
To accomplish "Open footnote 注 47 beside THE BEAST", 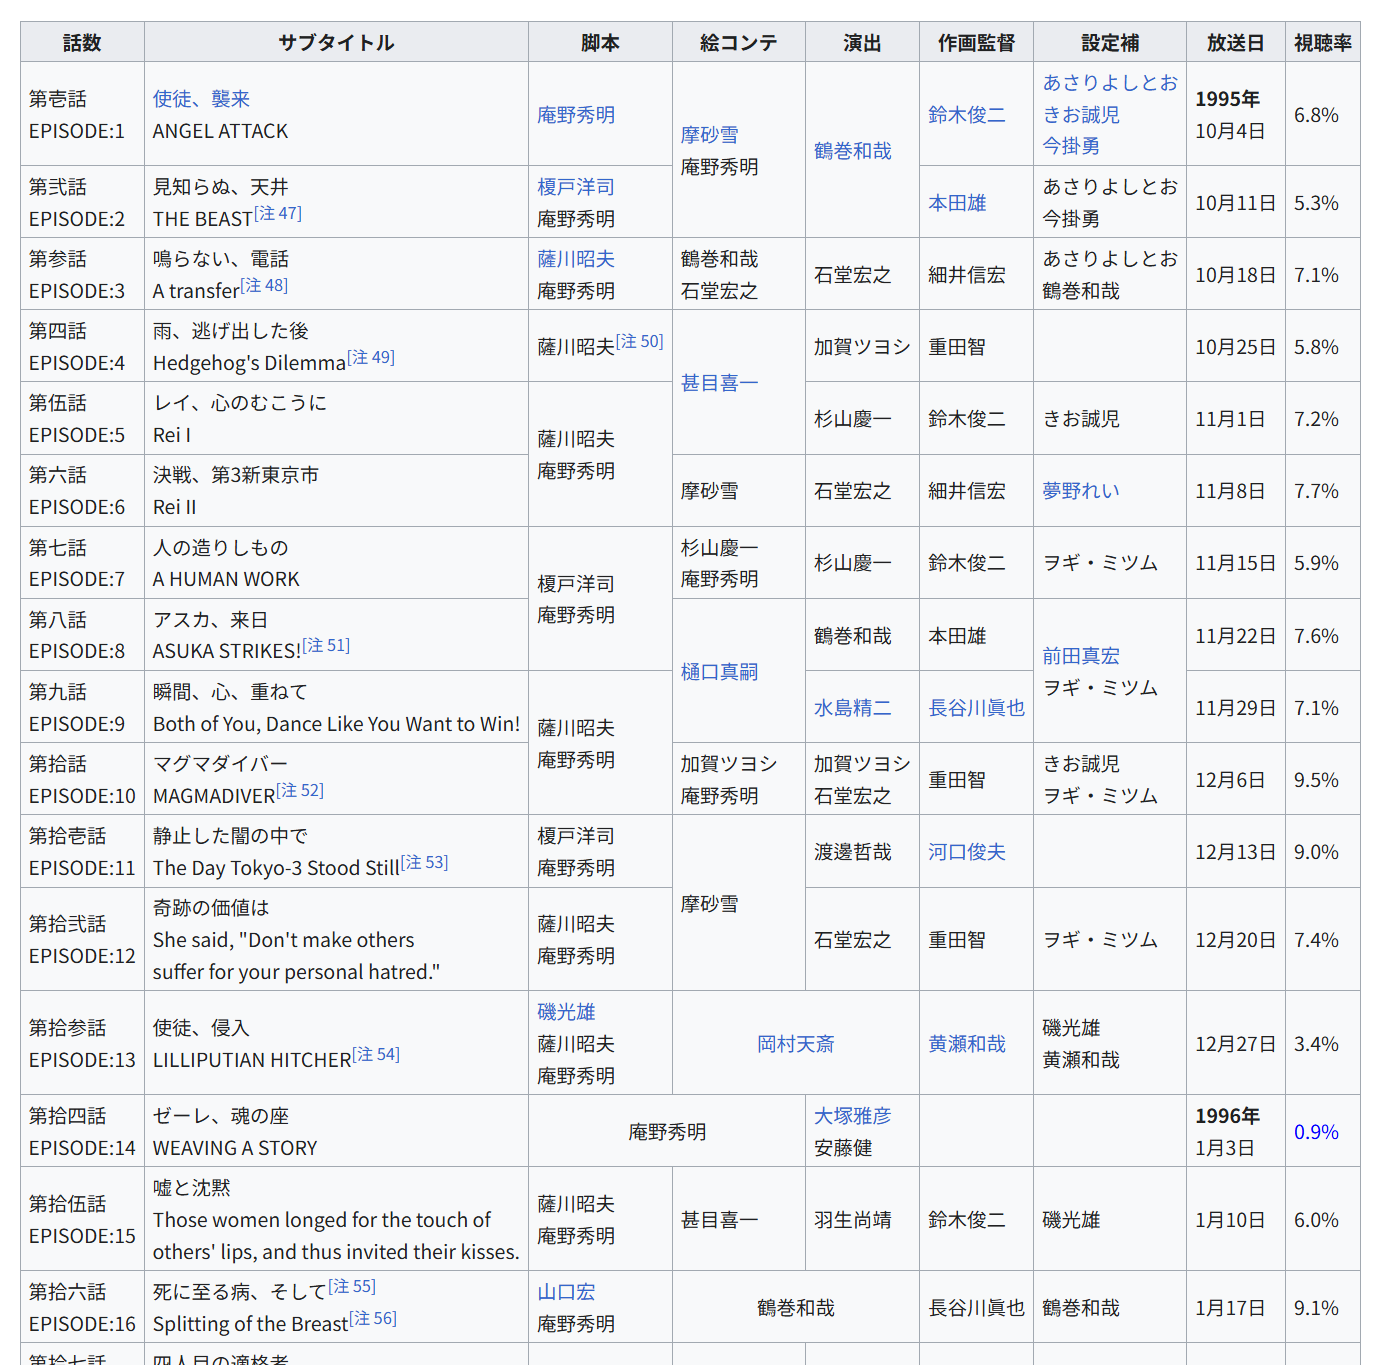I will [278, 214].
